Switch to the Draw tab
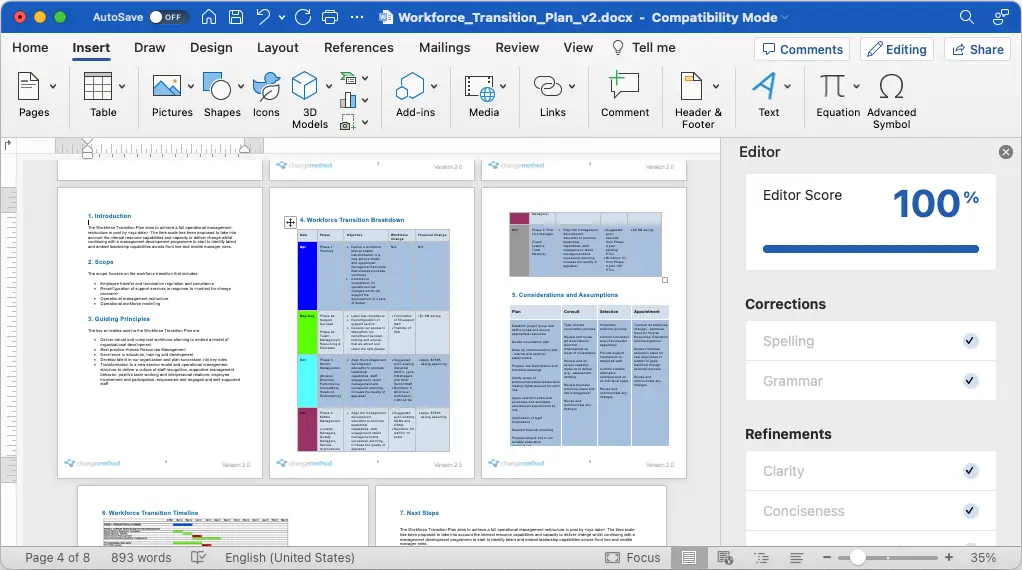The height and width of the screenshot is (570, 1022). click(149, 48)
